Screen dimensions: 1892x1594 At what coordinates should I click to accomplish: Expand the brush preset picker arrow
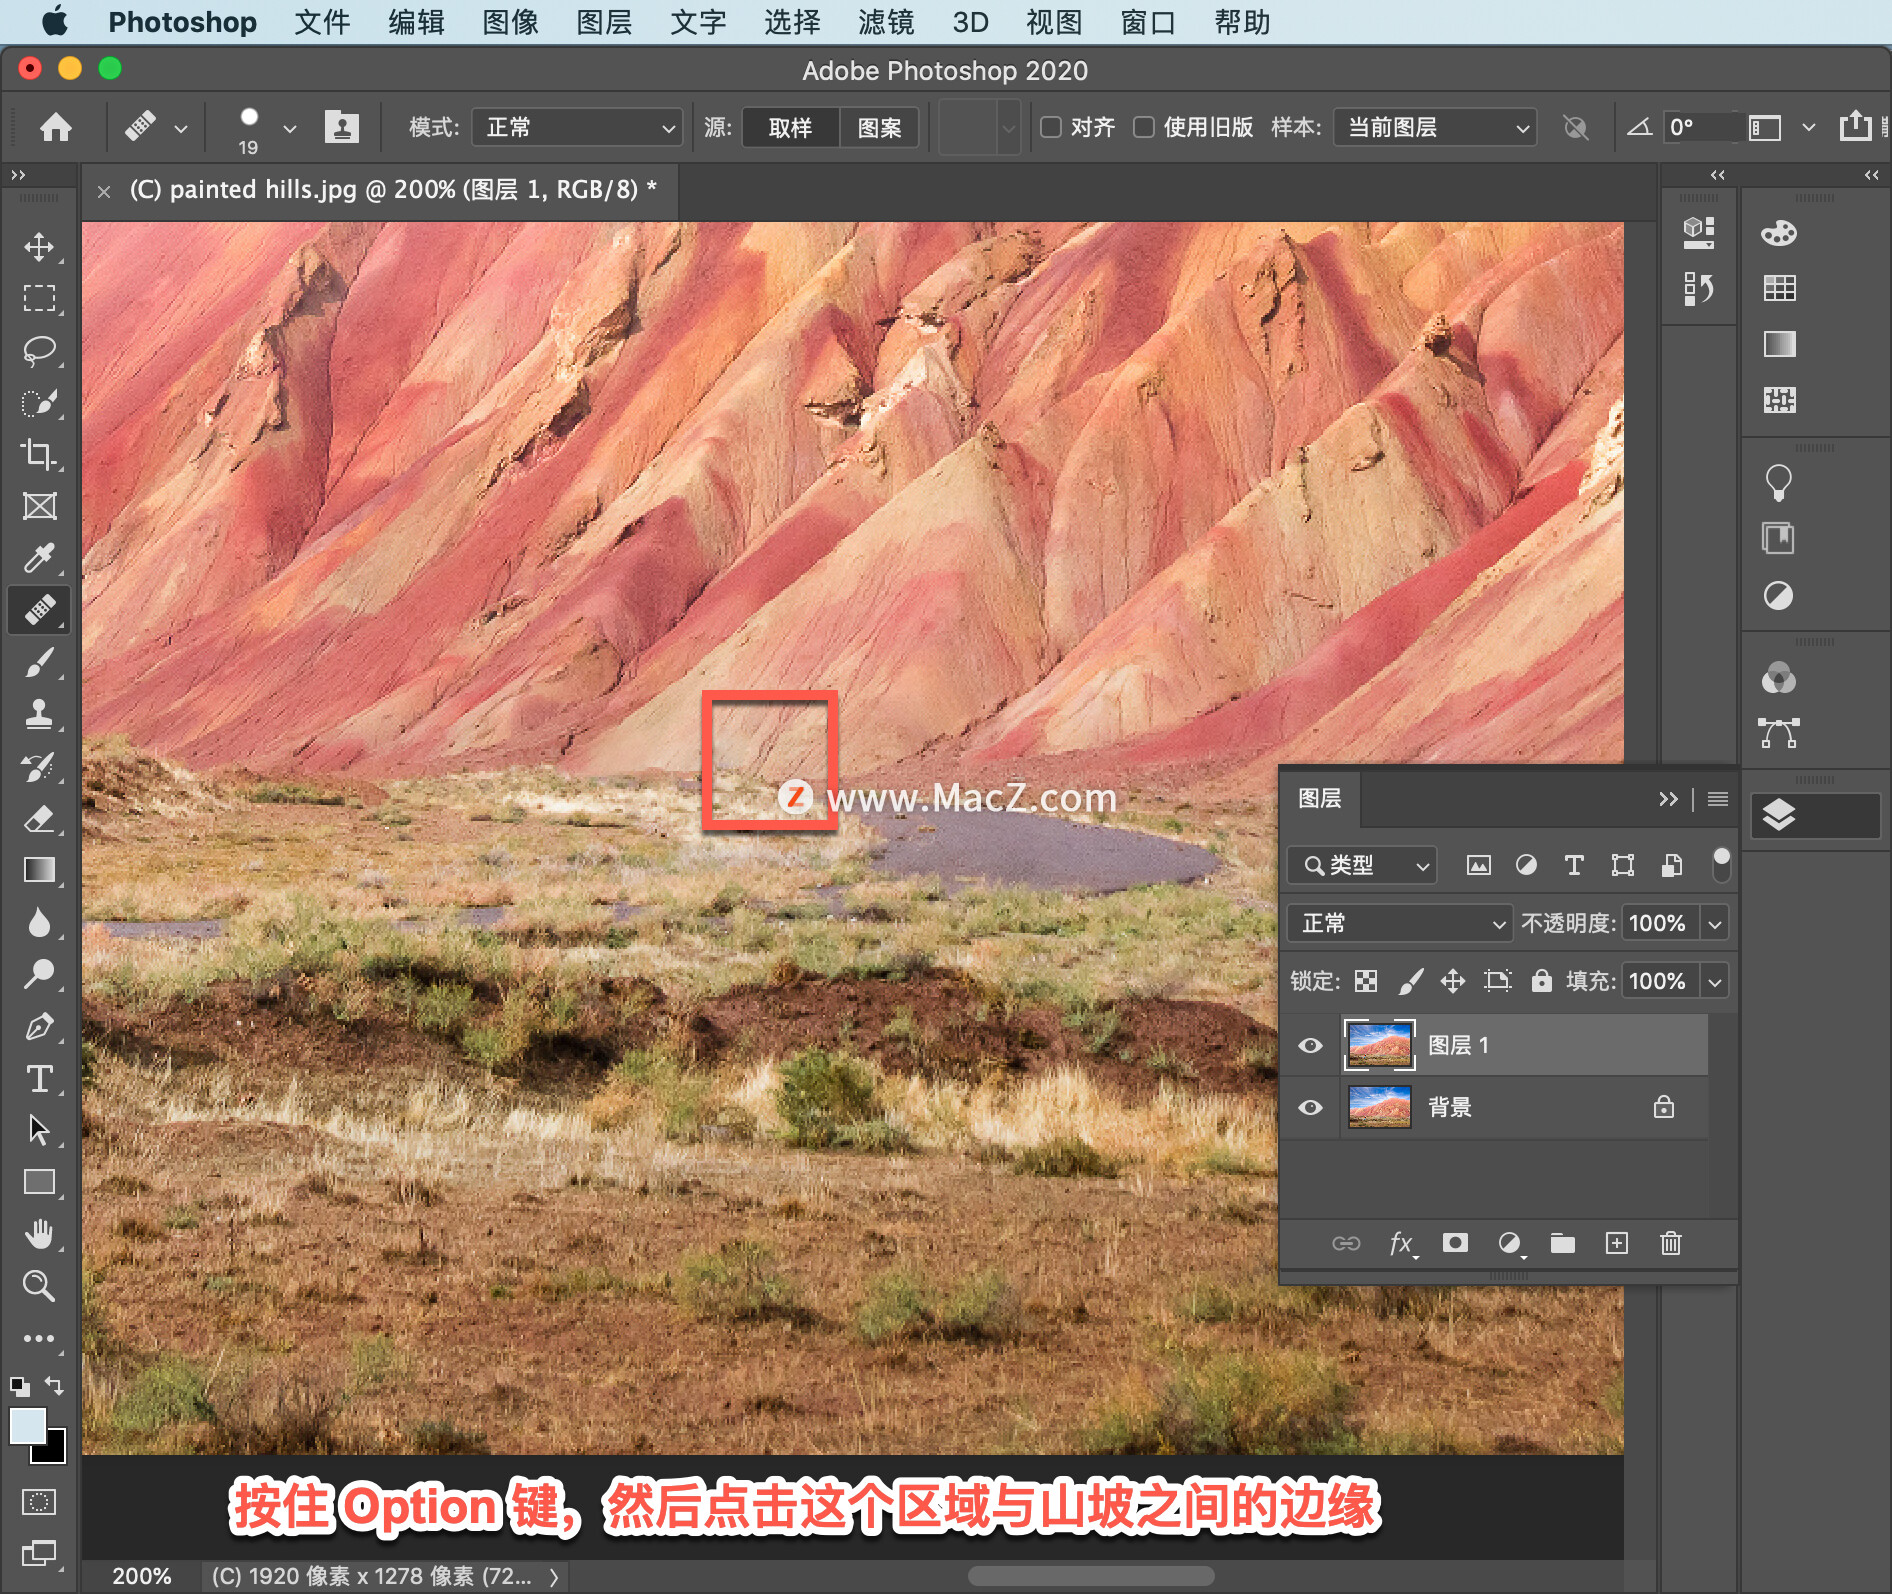[290, 128]
